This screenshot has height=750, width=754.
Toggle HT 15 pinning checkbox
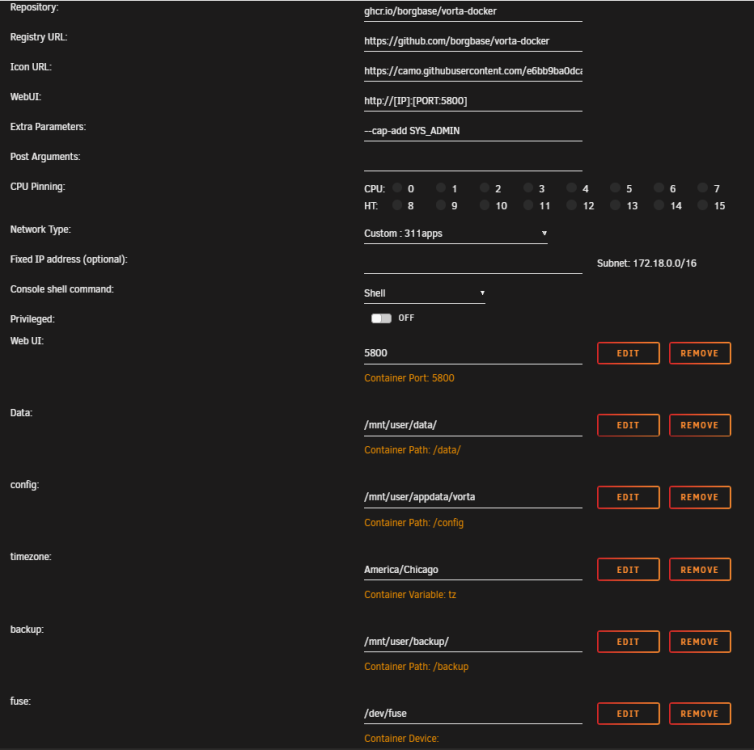(703, 205)
